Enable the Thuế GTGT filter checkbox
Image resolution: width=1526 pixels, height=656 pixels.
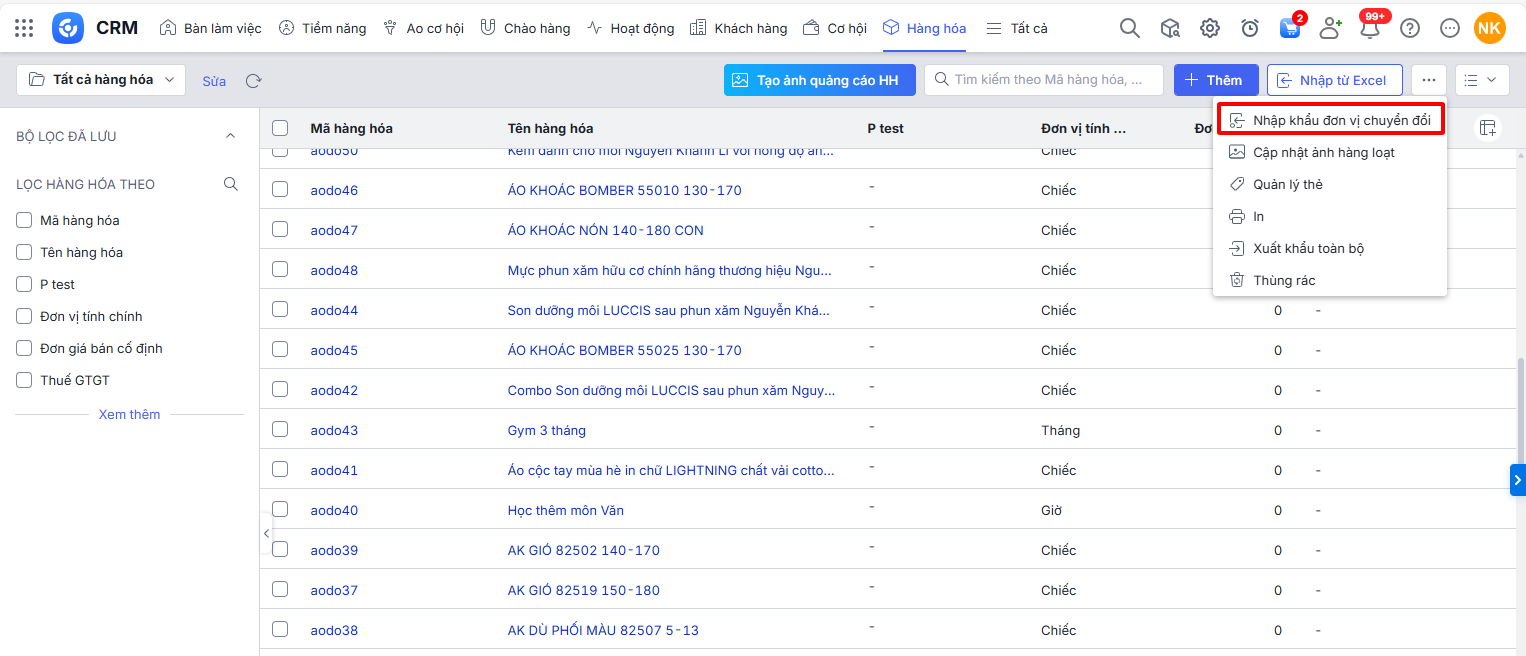24,380
